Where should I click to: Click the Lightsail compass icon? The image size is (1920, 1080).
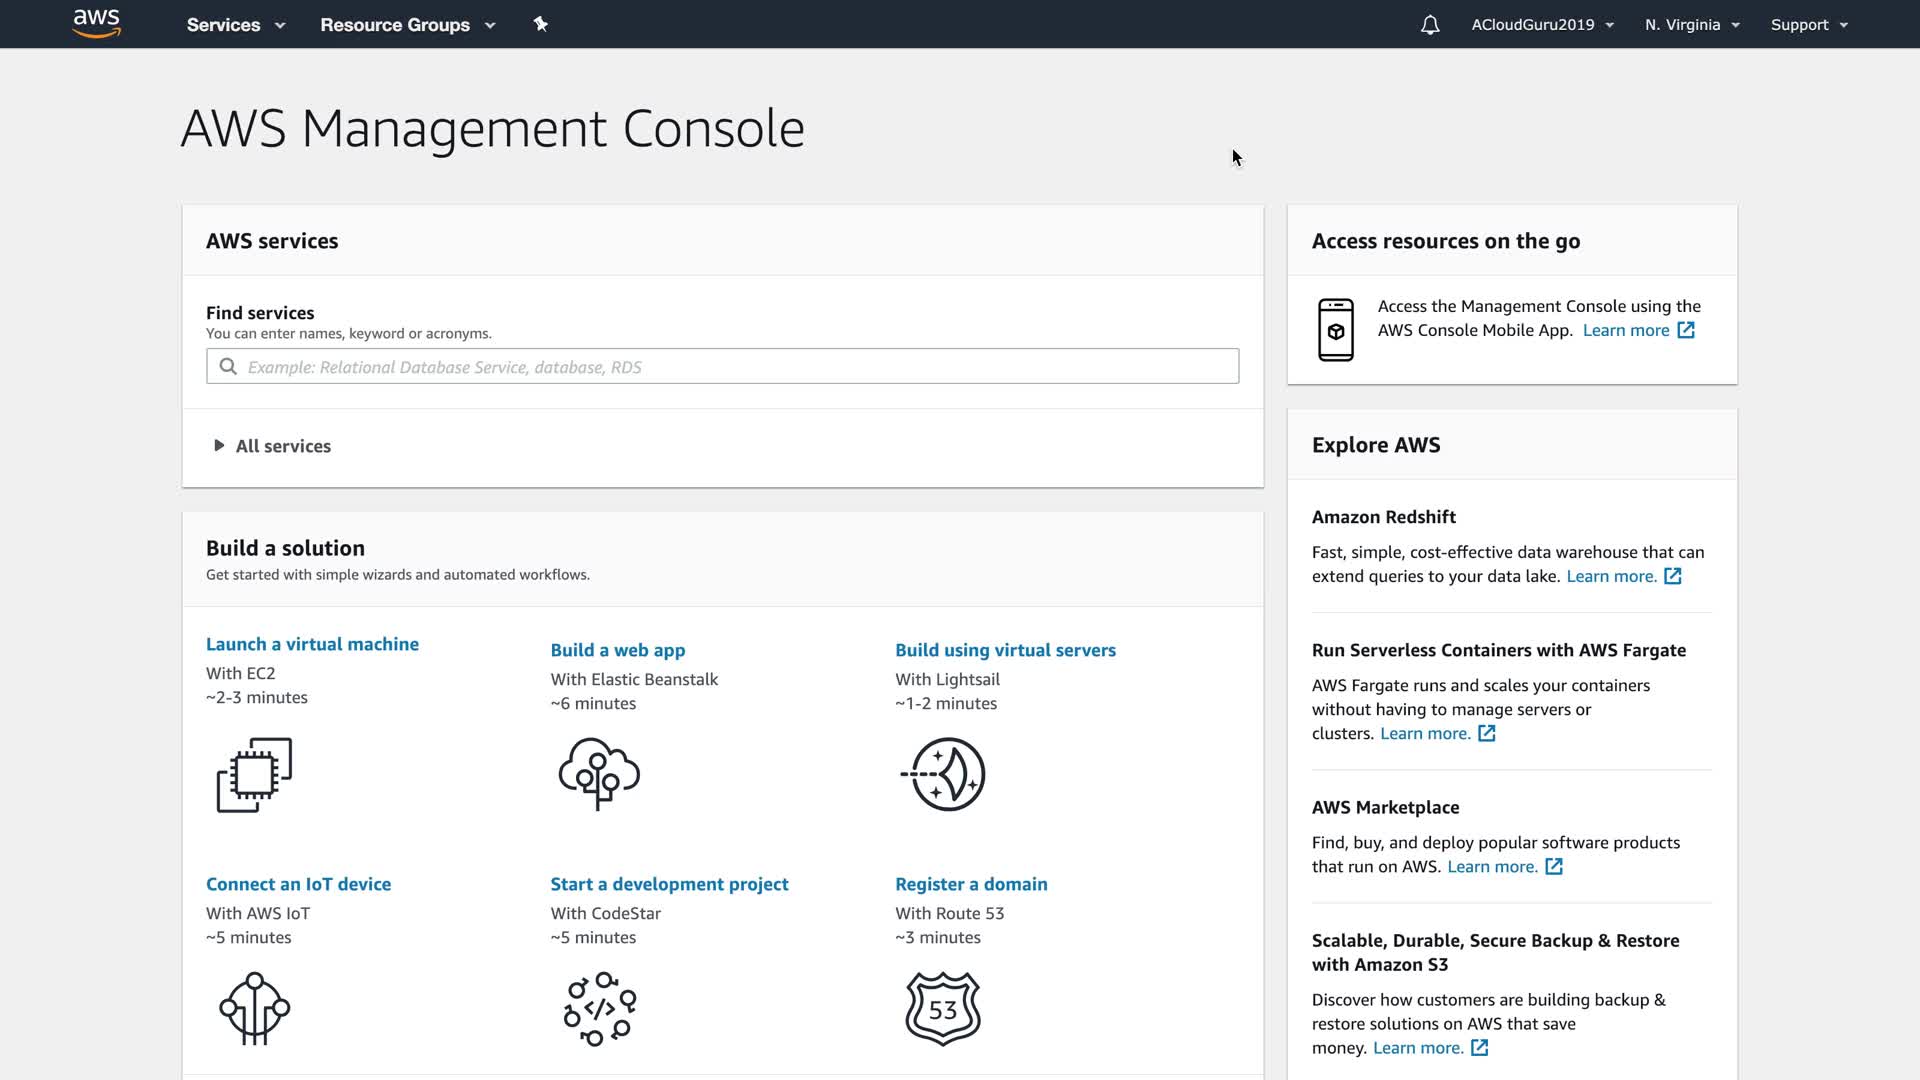coord(944,774)
